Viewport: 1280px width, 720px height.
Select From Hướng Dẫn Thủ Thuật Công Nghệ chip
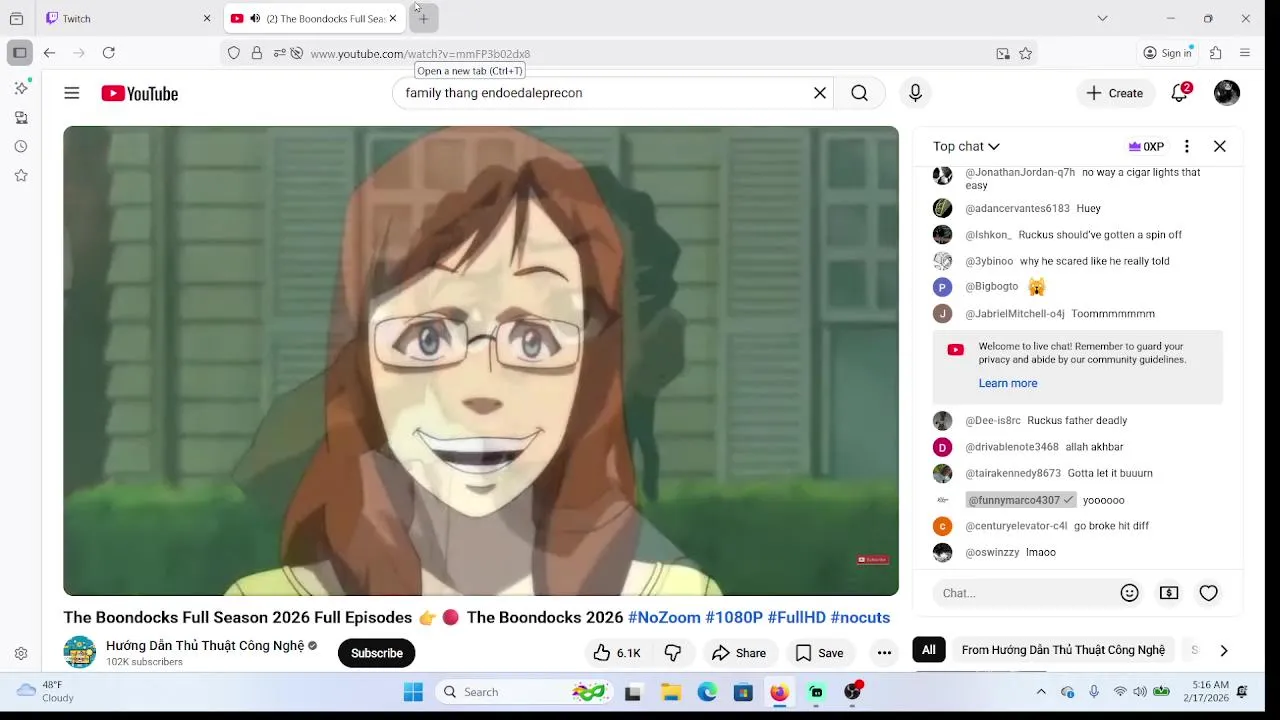[1063, 650]
